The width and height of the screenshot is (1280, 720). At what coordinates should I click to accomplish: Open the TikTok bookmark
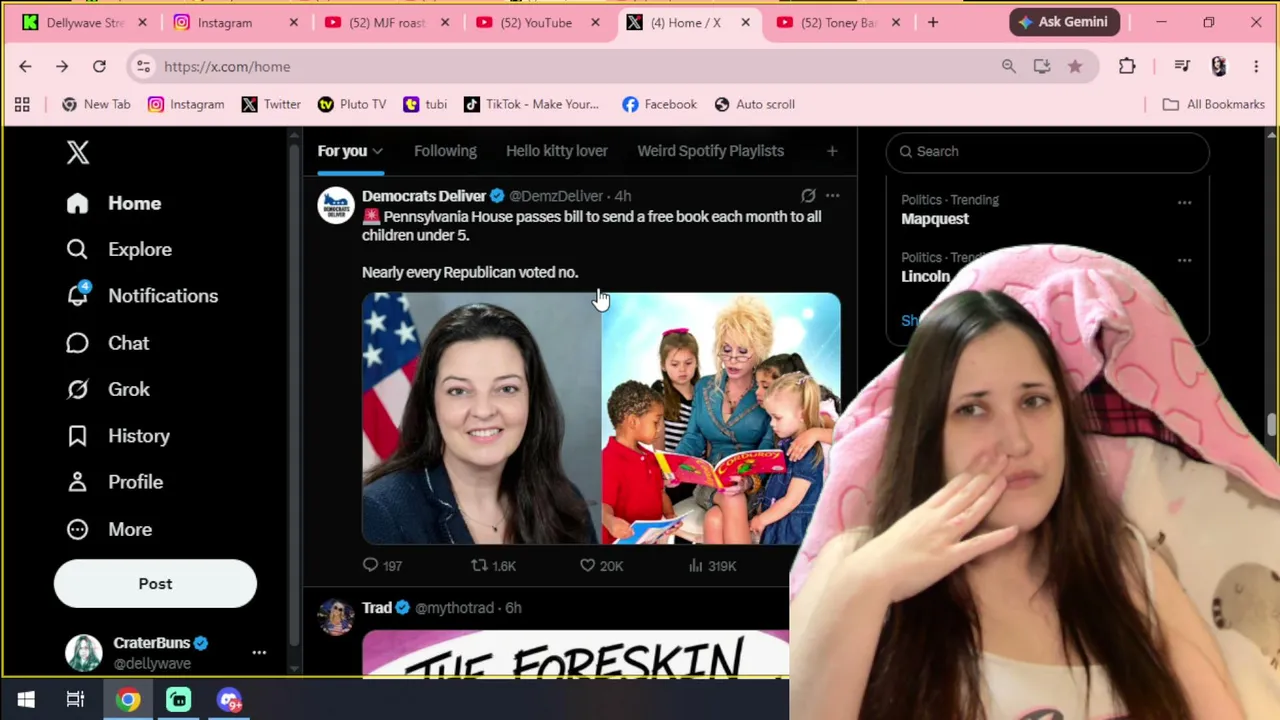(x=531, y=104)
